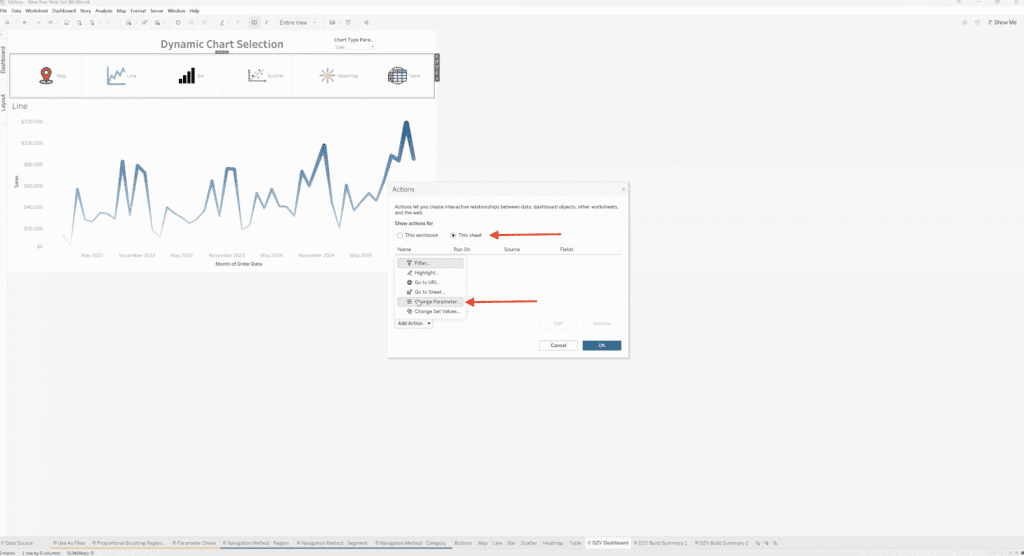
Task: Open the Dashboard menu in menu bar
Action: click(63, 10)
